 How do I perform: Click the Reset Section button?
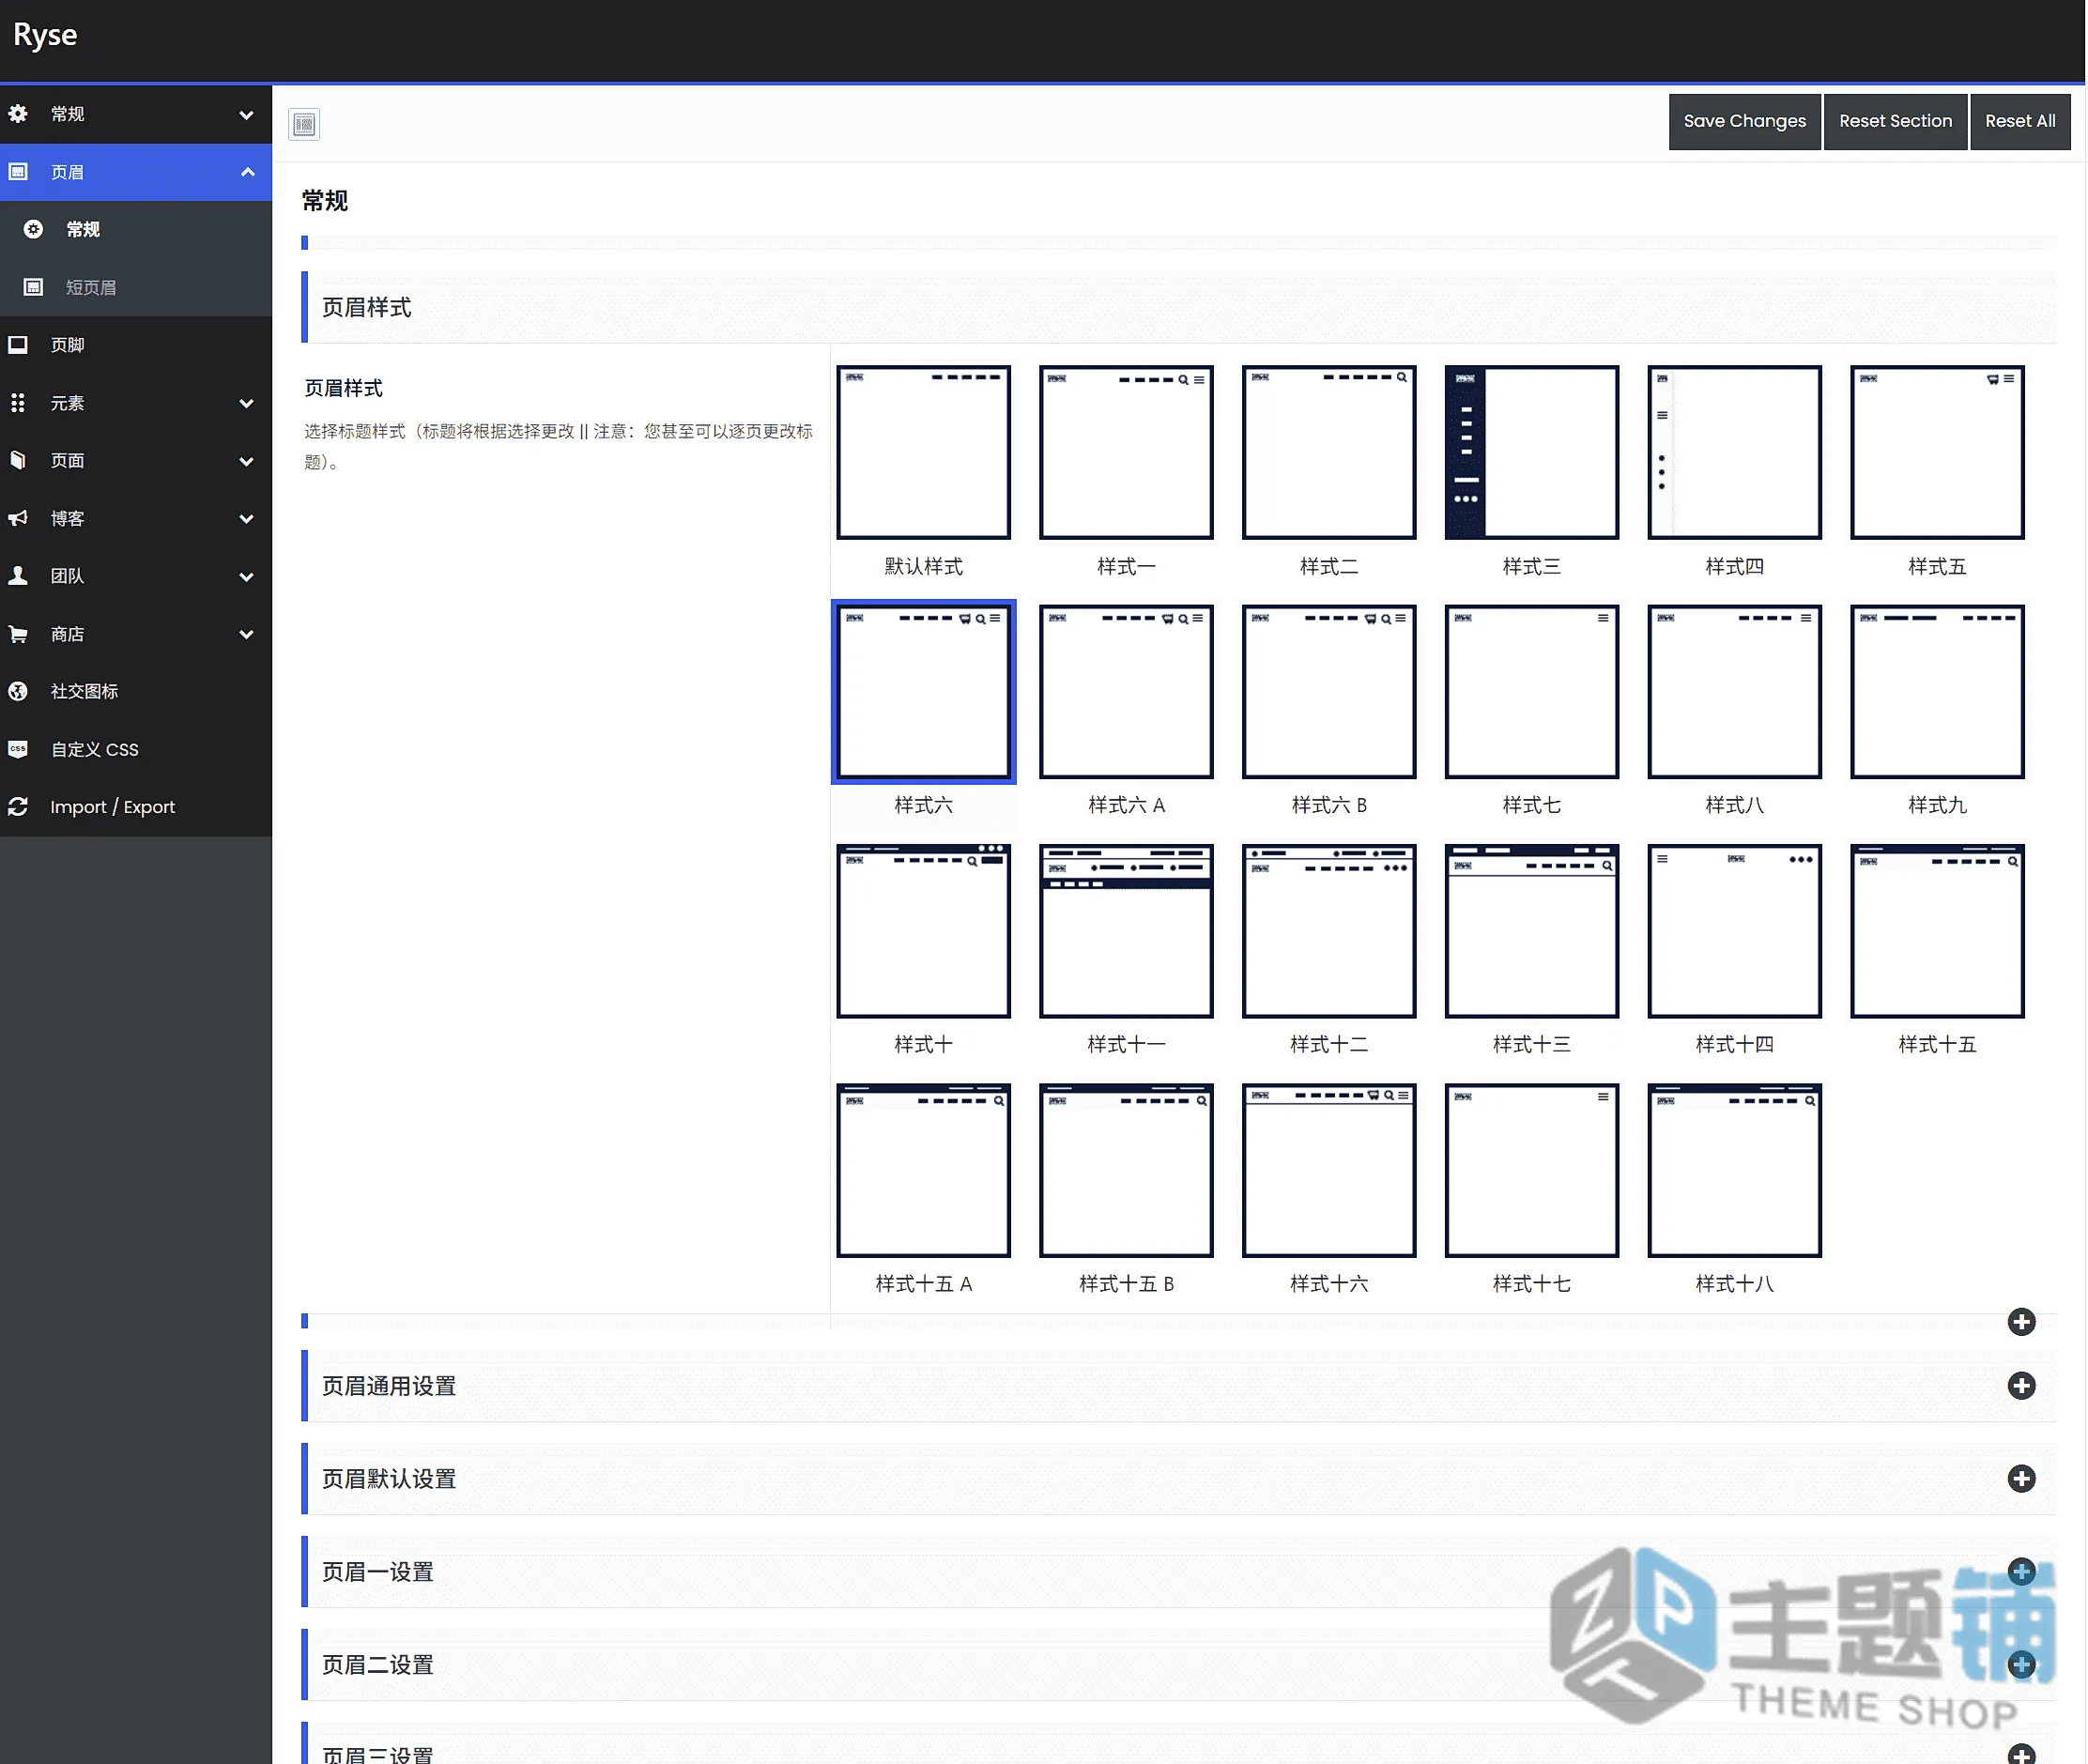coord(1895,121)
